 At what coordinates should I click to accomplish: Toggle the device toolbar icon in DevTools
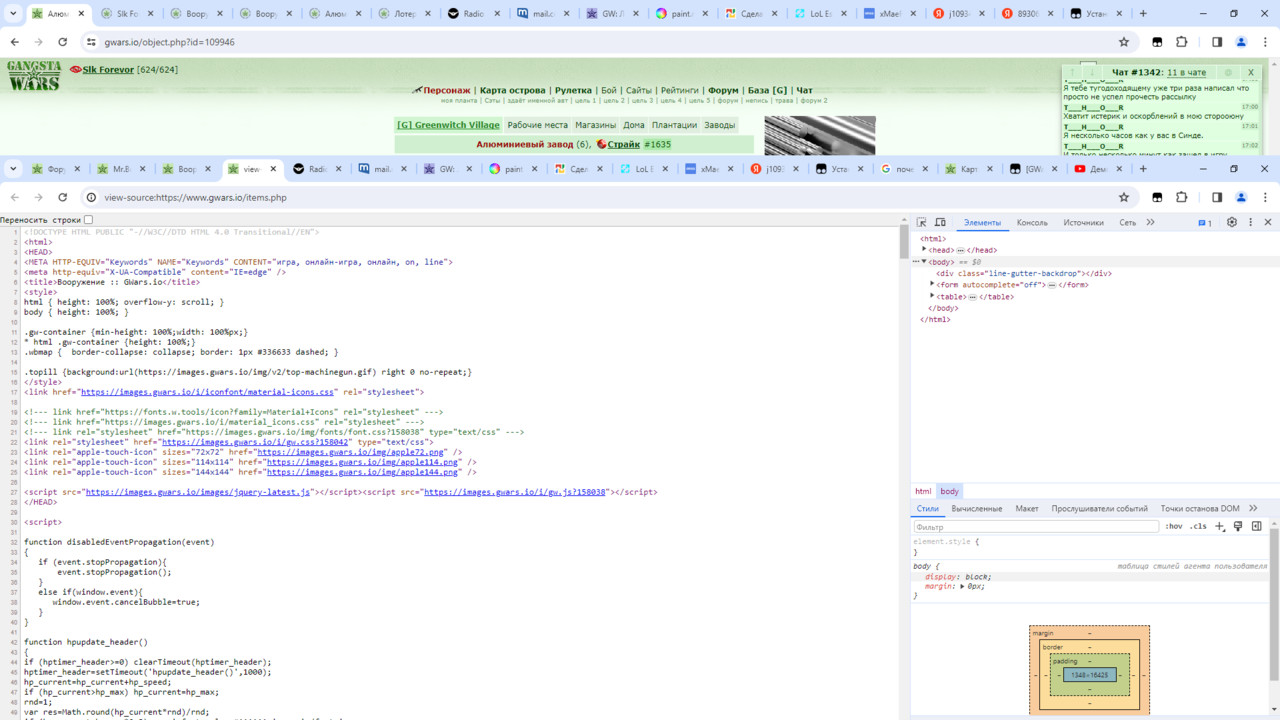[x=941, y=222]
